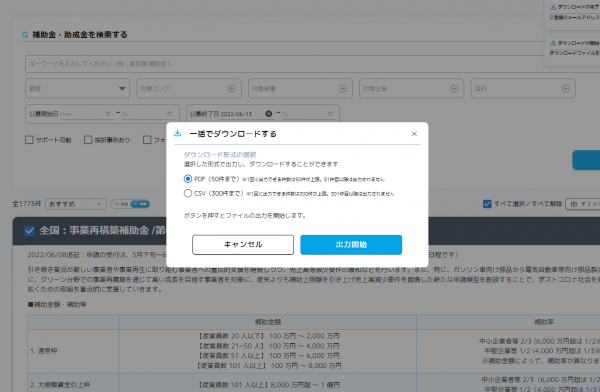This screenshot has width=600, height=392.
Task: Toggle the サポート可能 checkbox
Action: click(29, 140)
